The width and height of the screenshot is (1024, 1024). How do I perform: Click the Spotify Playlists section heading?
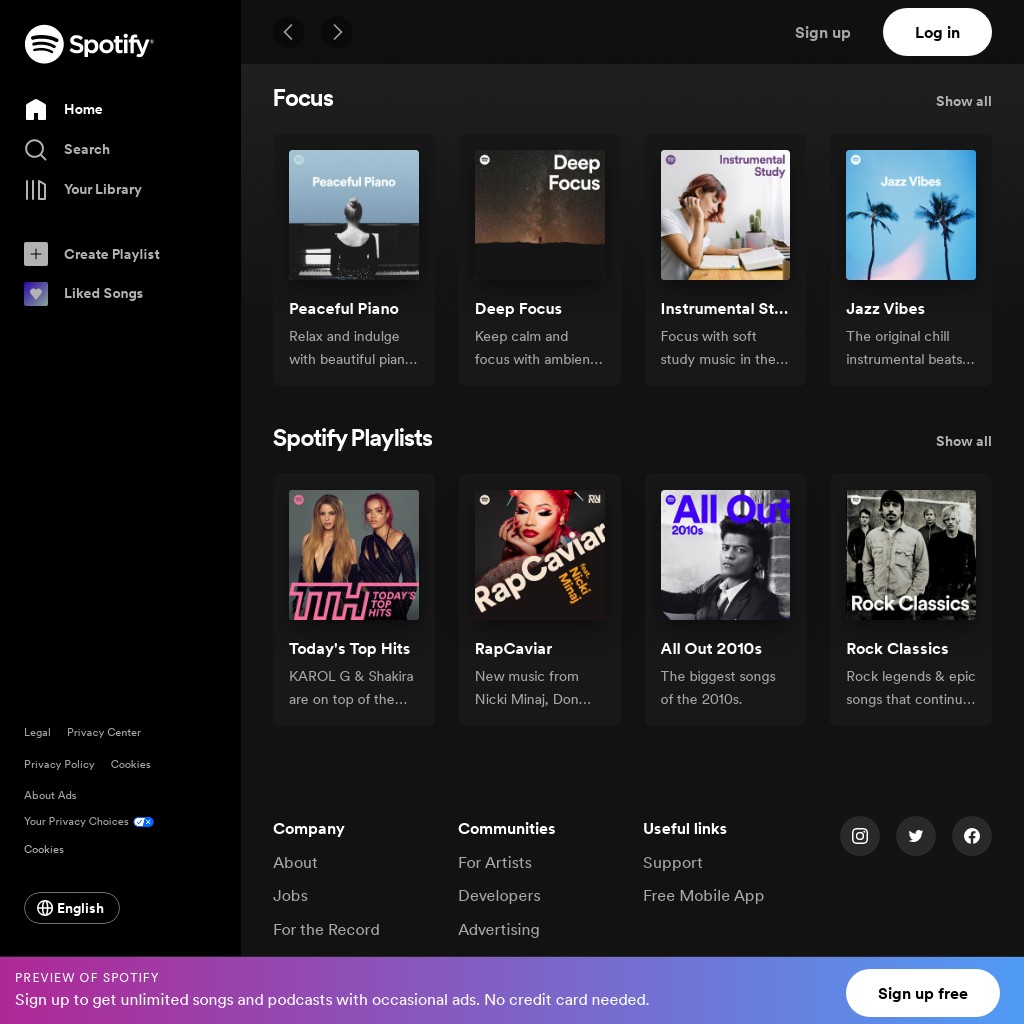pos(353,438)
